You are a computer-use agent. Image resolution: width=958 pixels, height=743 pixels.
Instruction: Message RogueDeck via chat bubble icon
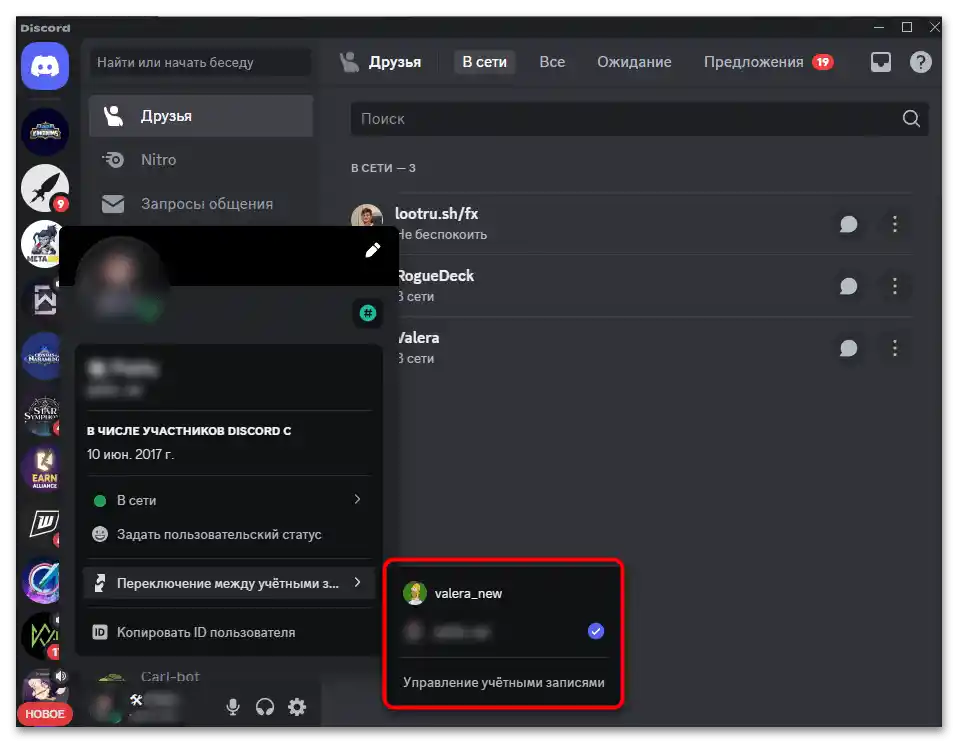[x=848, y=286]
